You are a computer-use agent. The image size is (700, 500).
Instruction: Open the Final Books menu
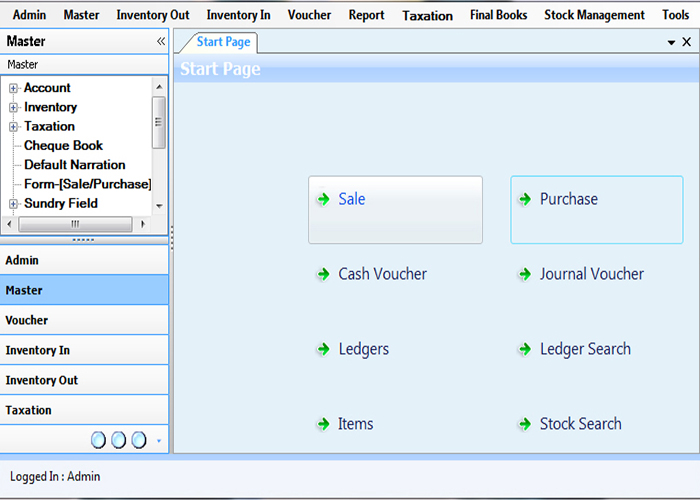(x=498, y=15)
